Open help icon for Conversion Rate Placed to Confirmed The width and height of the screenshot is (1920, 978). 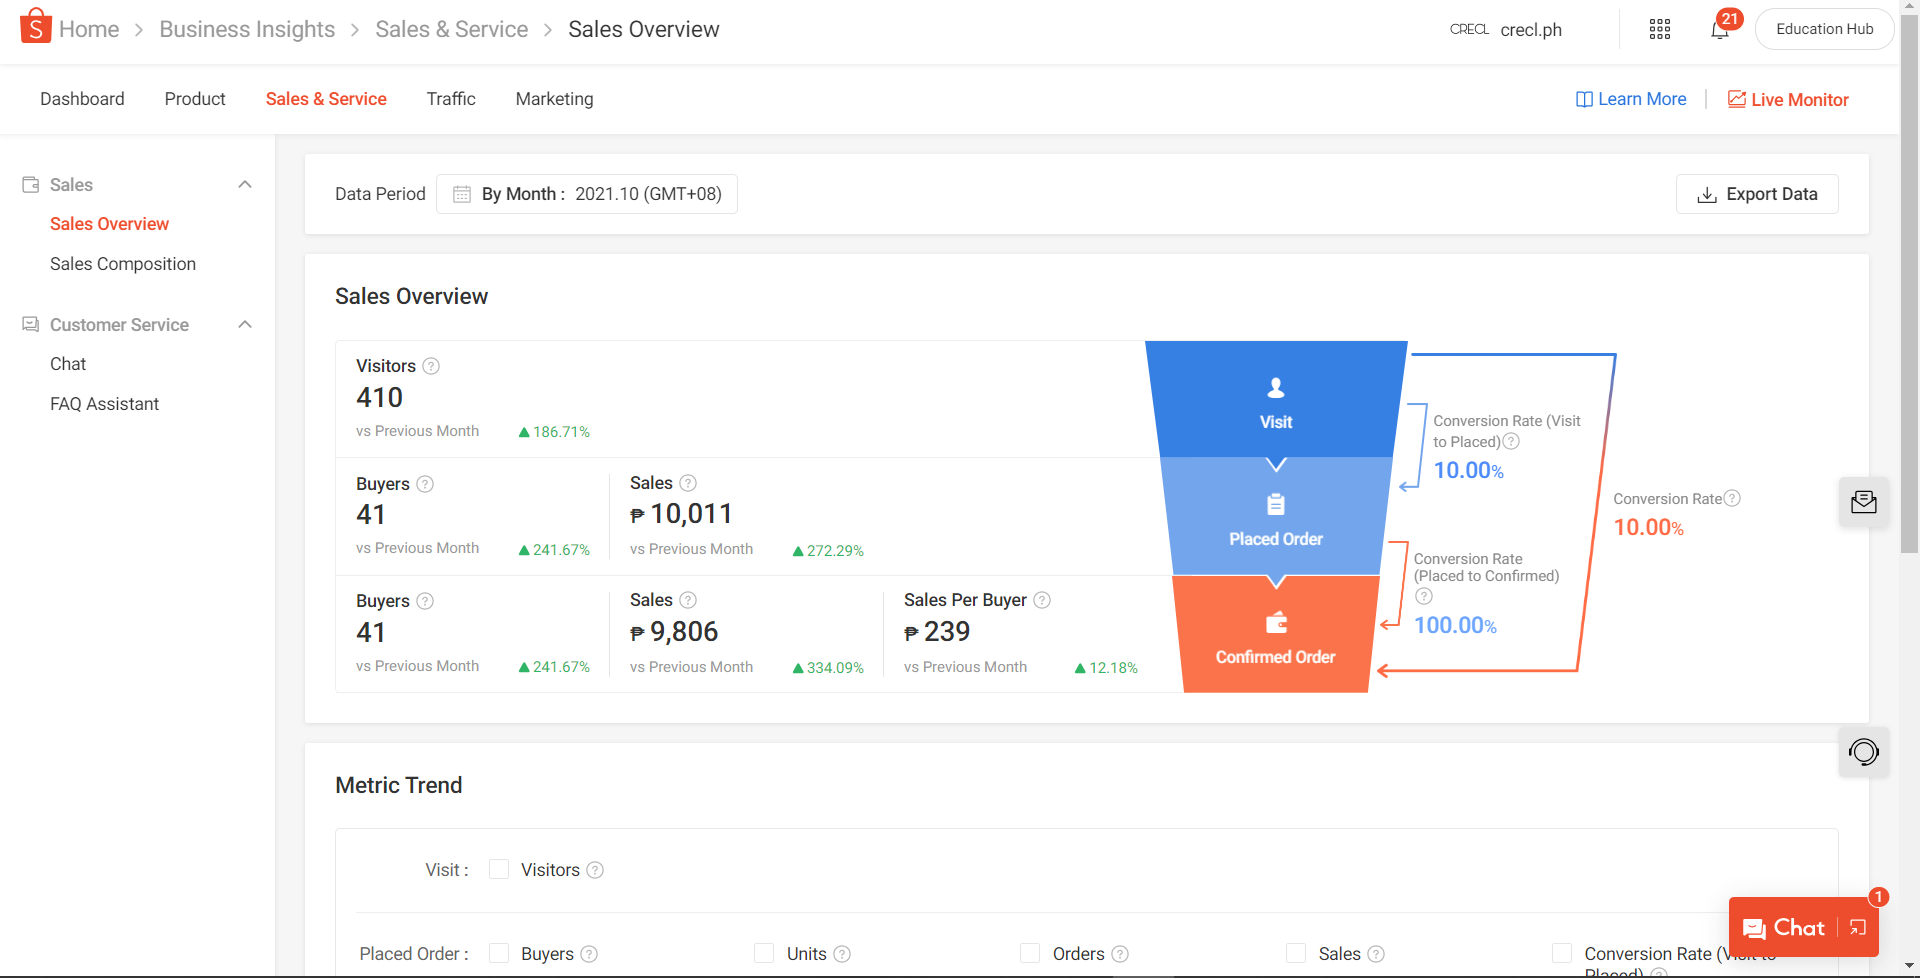(x=1424, y=596)
